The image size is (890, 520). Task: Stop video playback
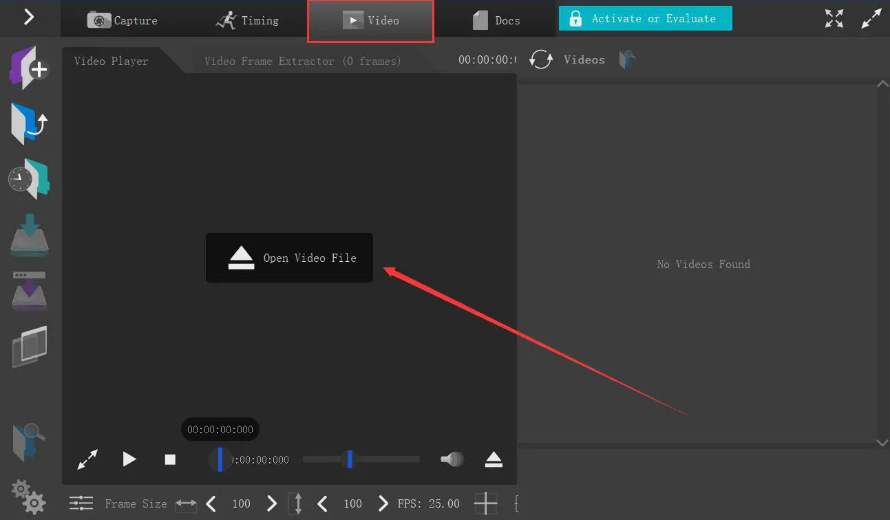point(170,459)
